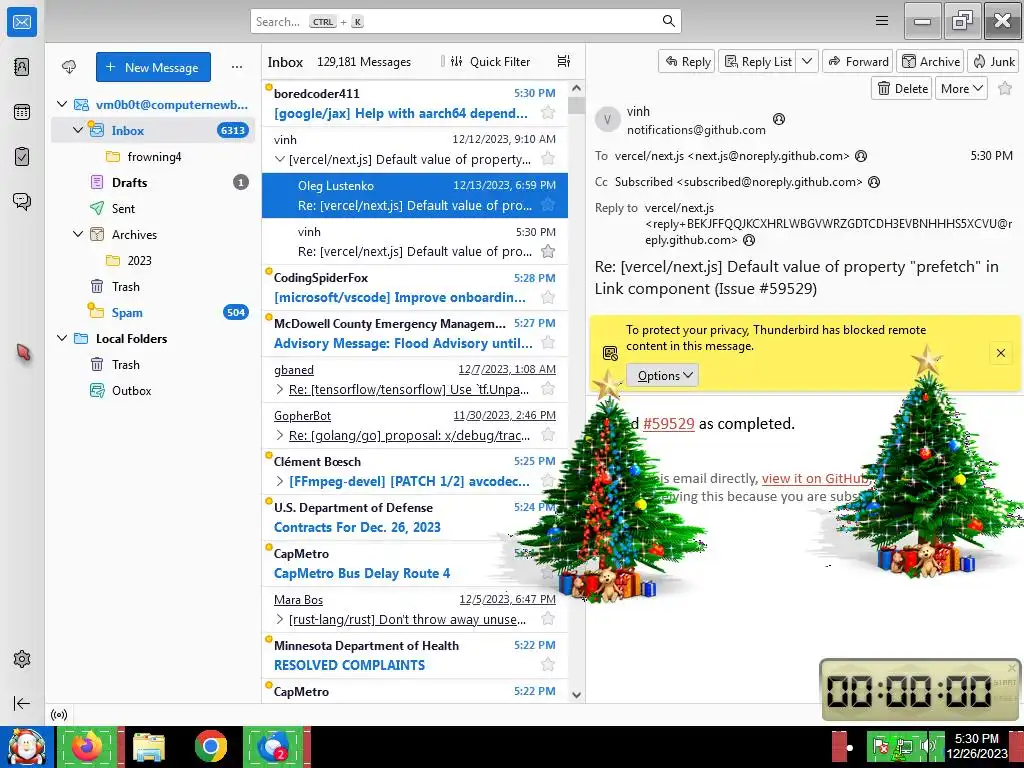The width and height of the screenshot is (1024, 768).
Task: Star the Minnesota Department of Health message
Action: [548, 665]
